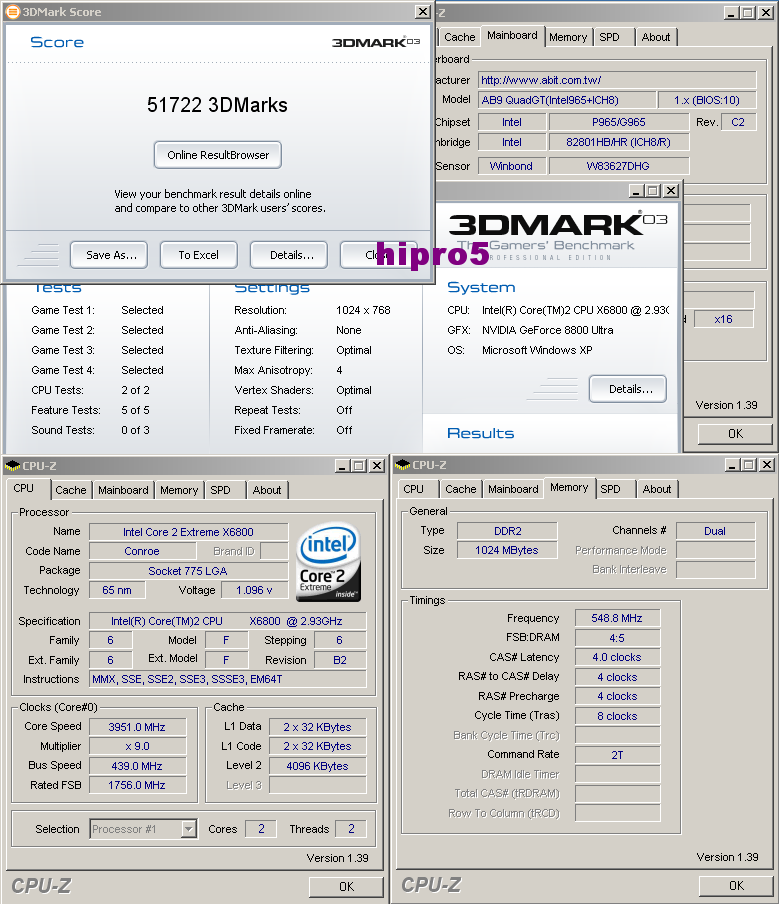Image resolution: width=779 pixels, height=904 pixels.
Task: Open Memory tab in top CPU-Z Mainboard window
Action: point(568,37)
